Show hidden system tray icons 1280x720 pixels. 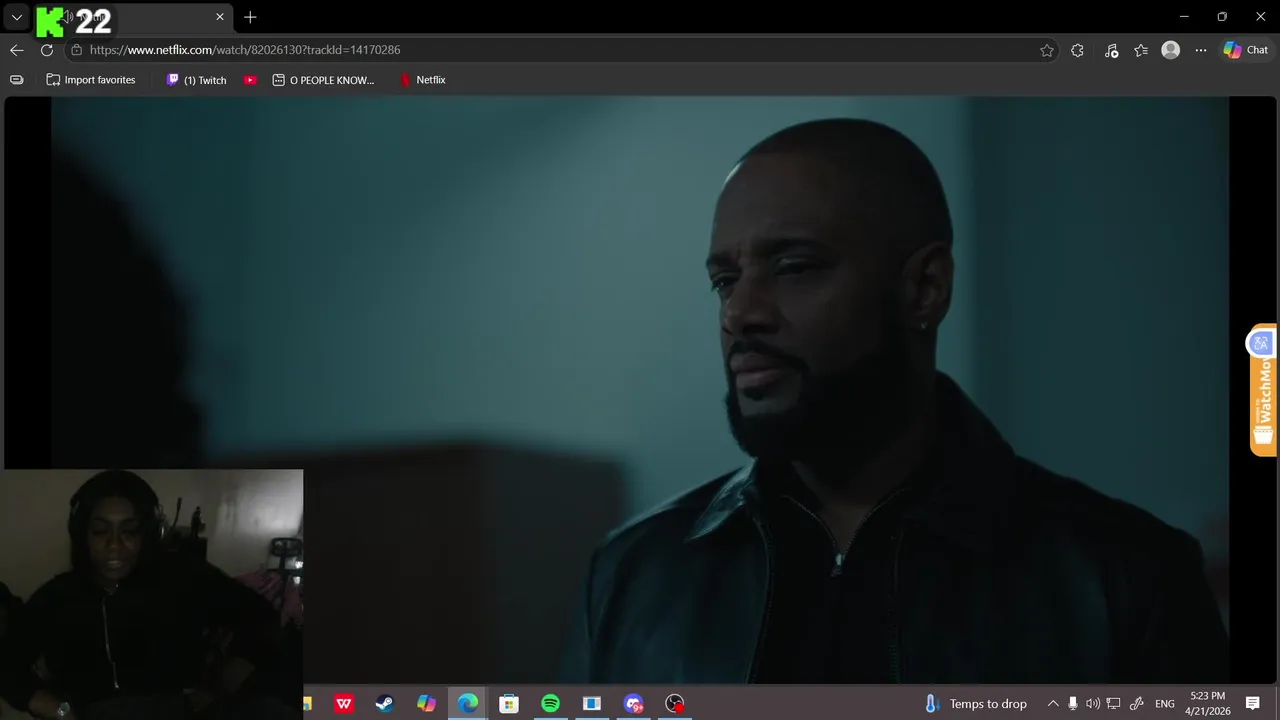point(1053,704)
